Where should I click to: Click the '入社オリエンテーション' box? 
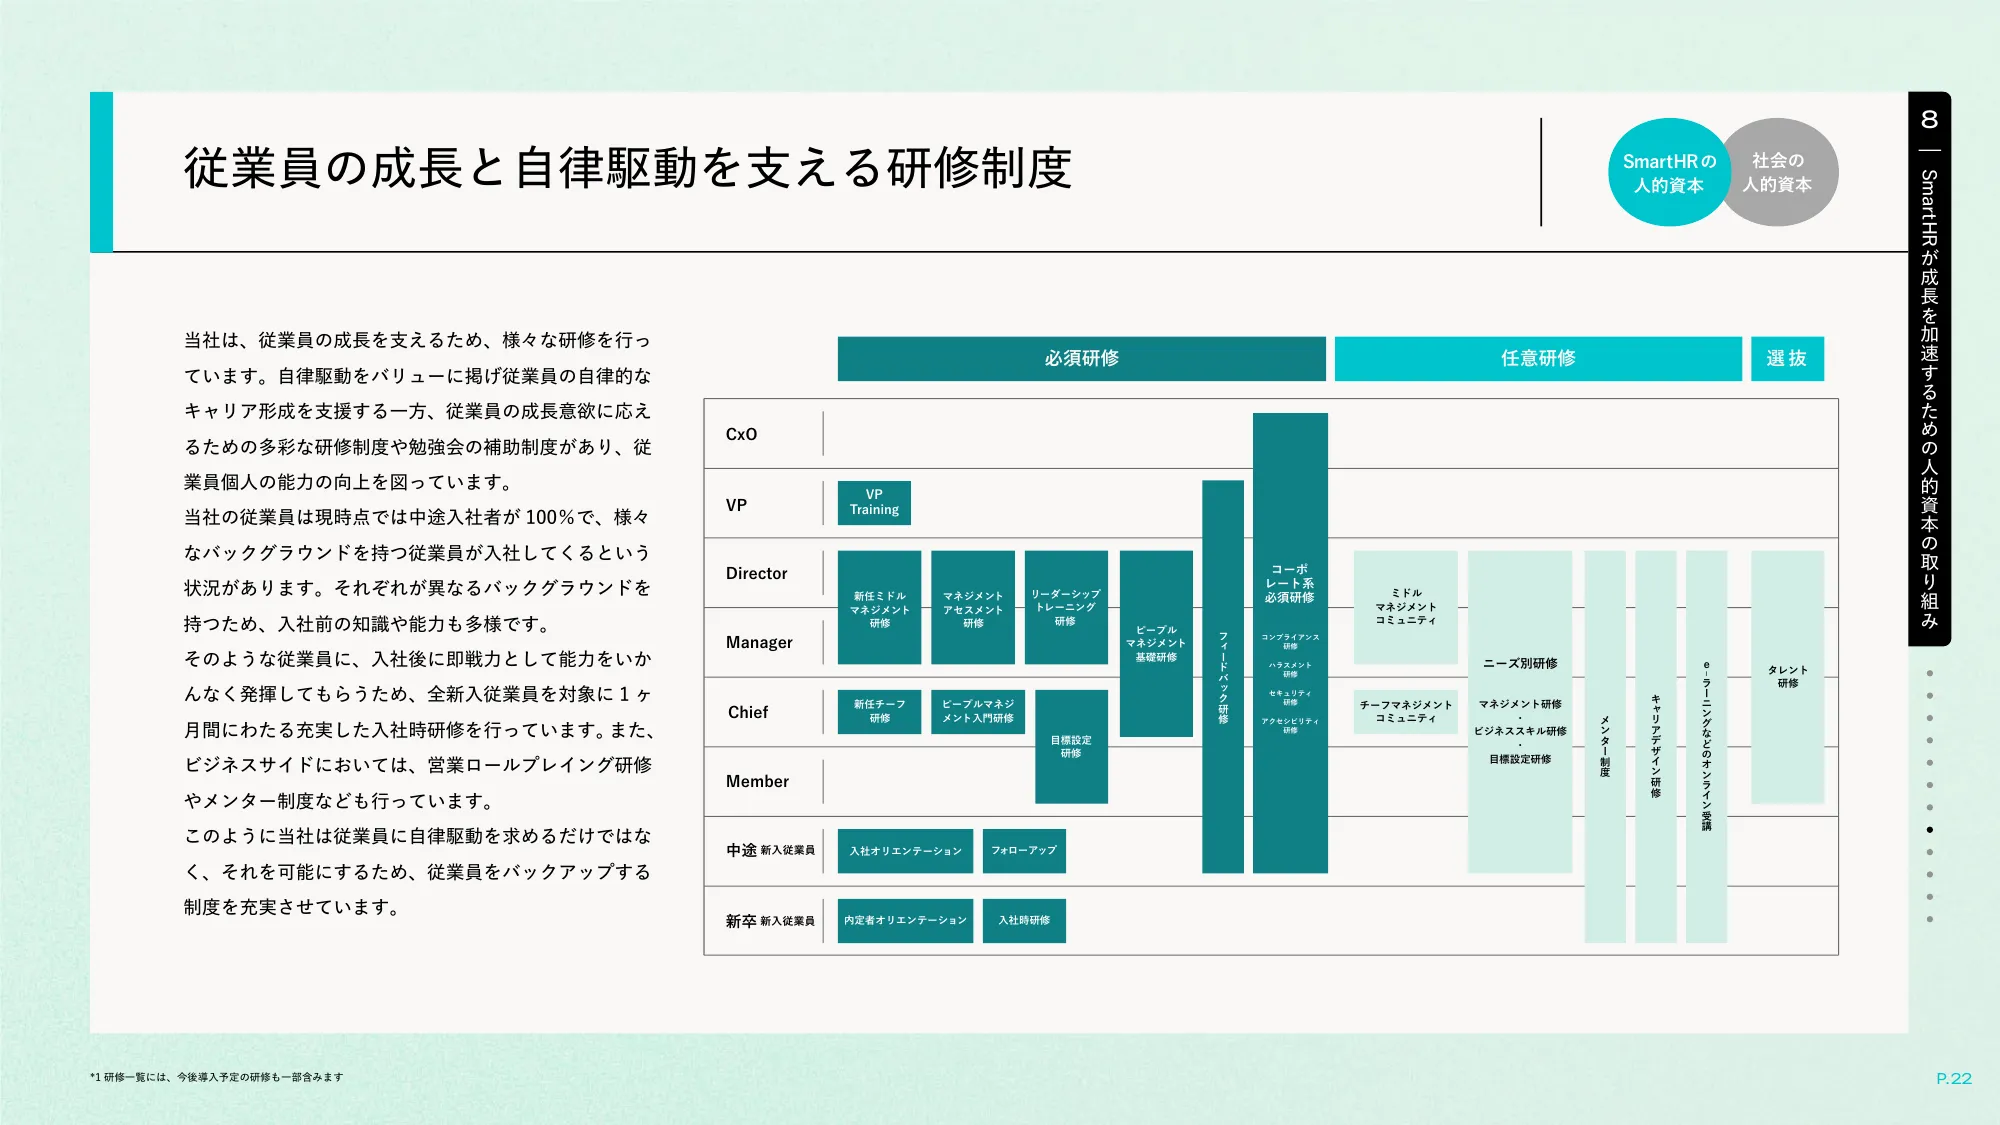905,851
